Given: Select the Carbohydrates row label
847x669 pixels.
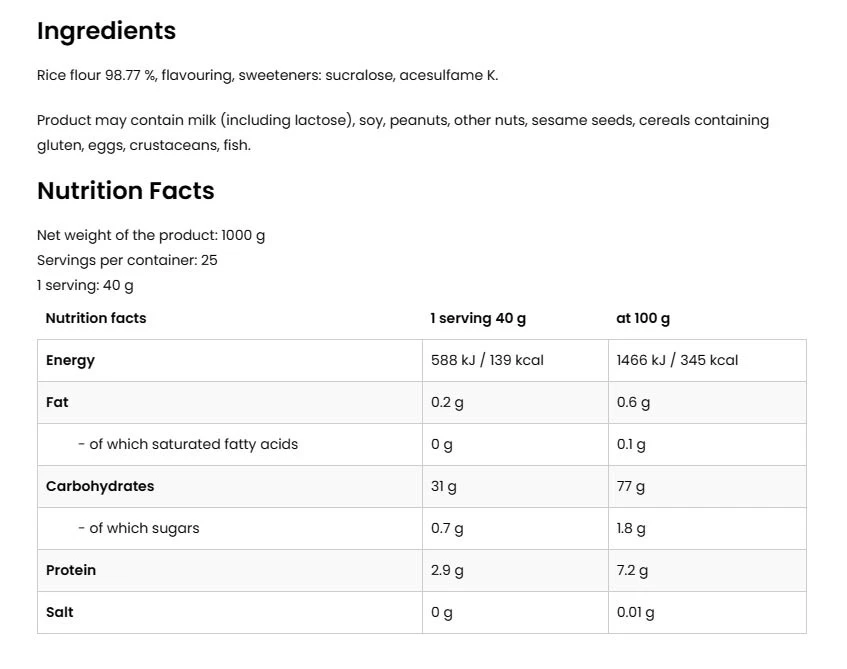Looking at the screenshot, I should click(100, 486).
